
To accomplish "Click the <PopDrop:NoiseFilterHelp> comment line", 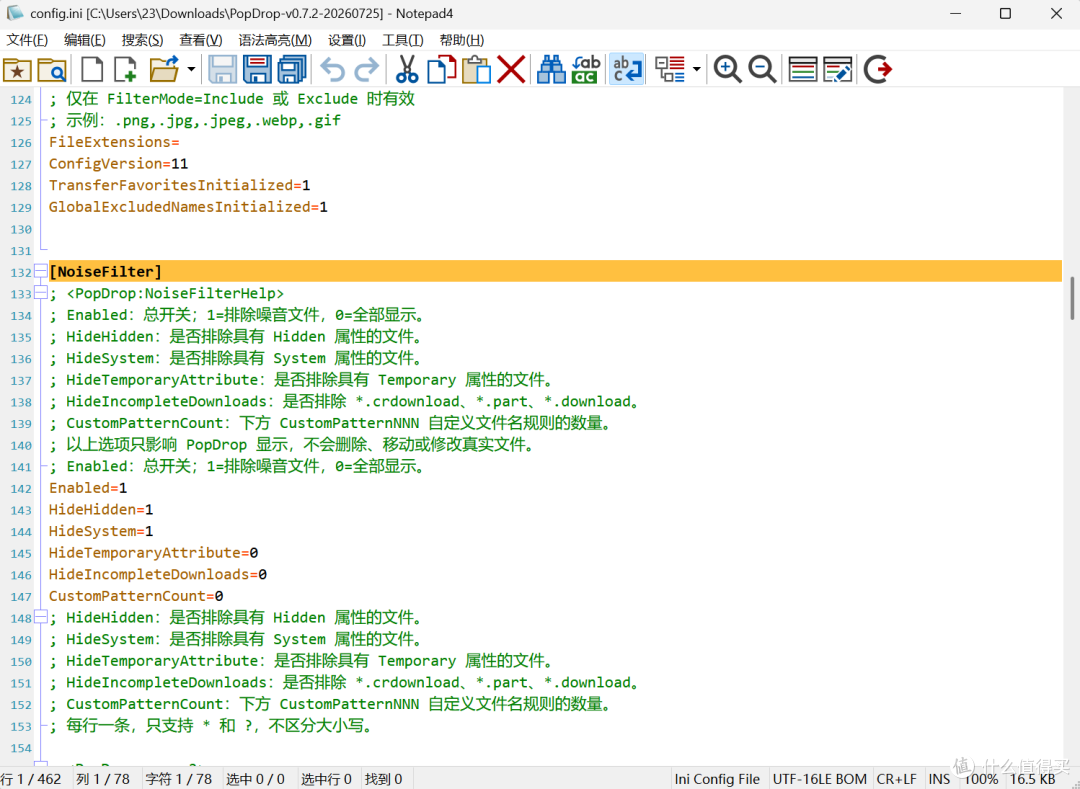I will pos(167,293).
